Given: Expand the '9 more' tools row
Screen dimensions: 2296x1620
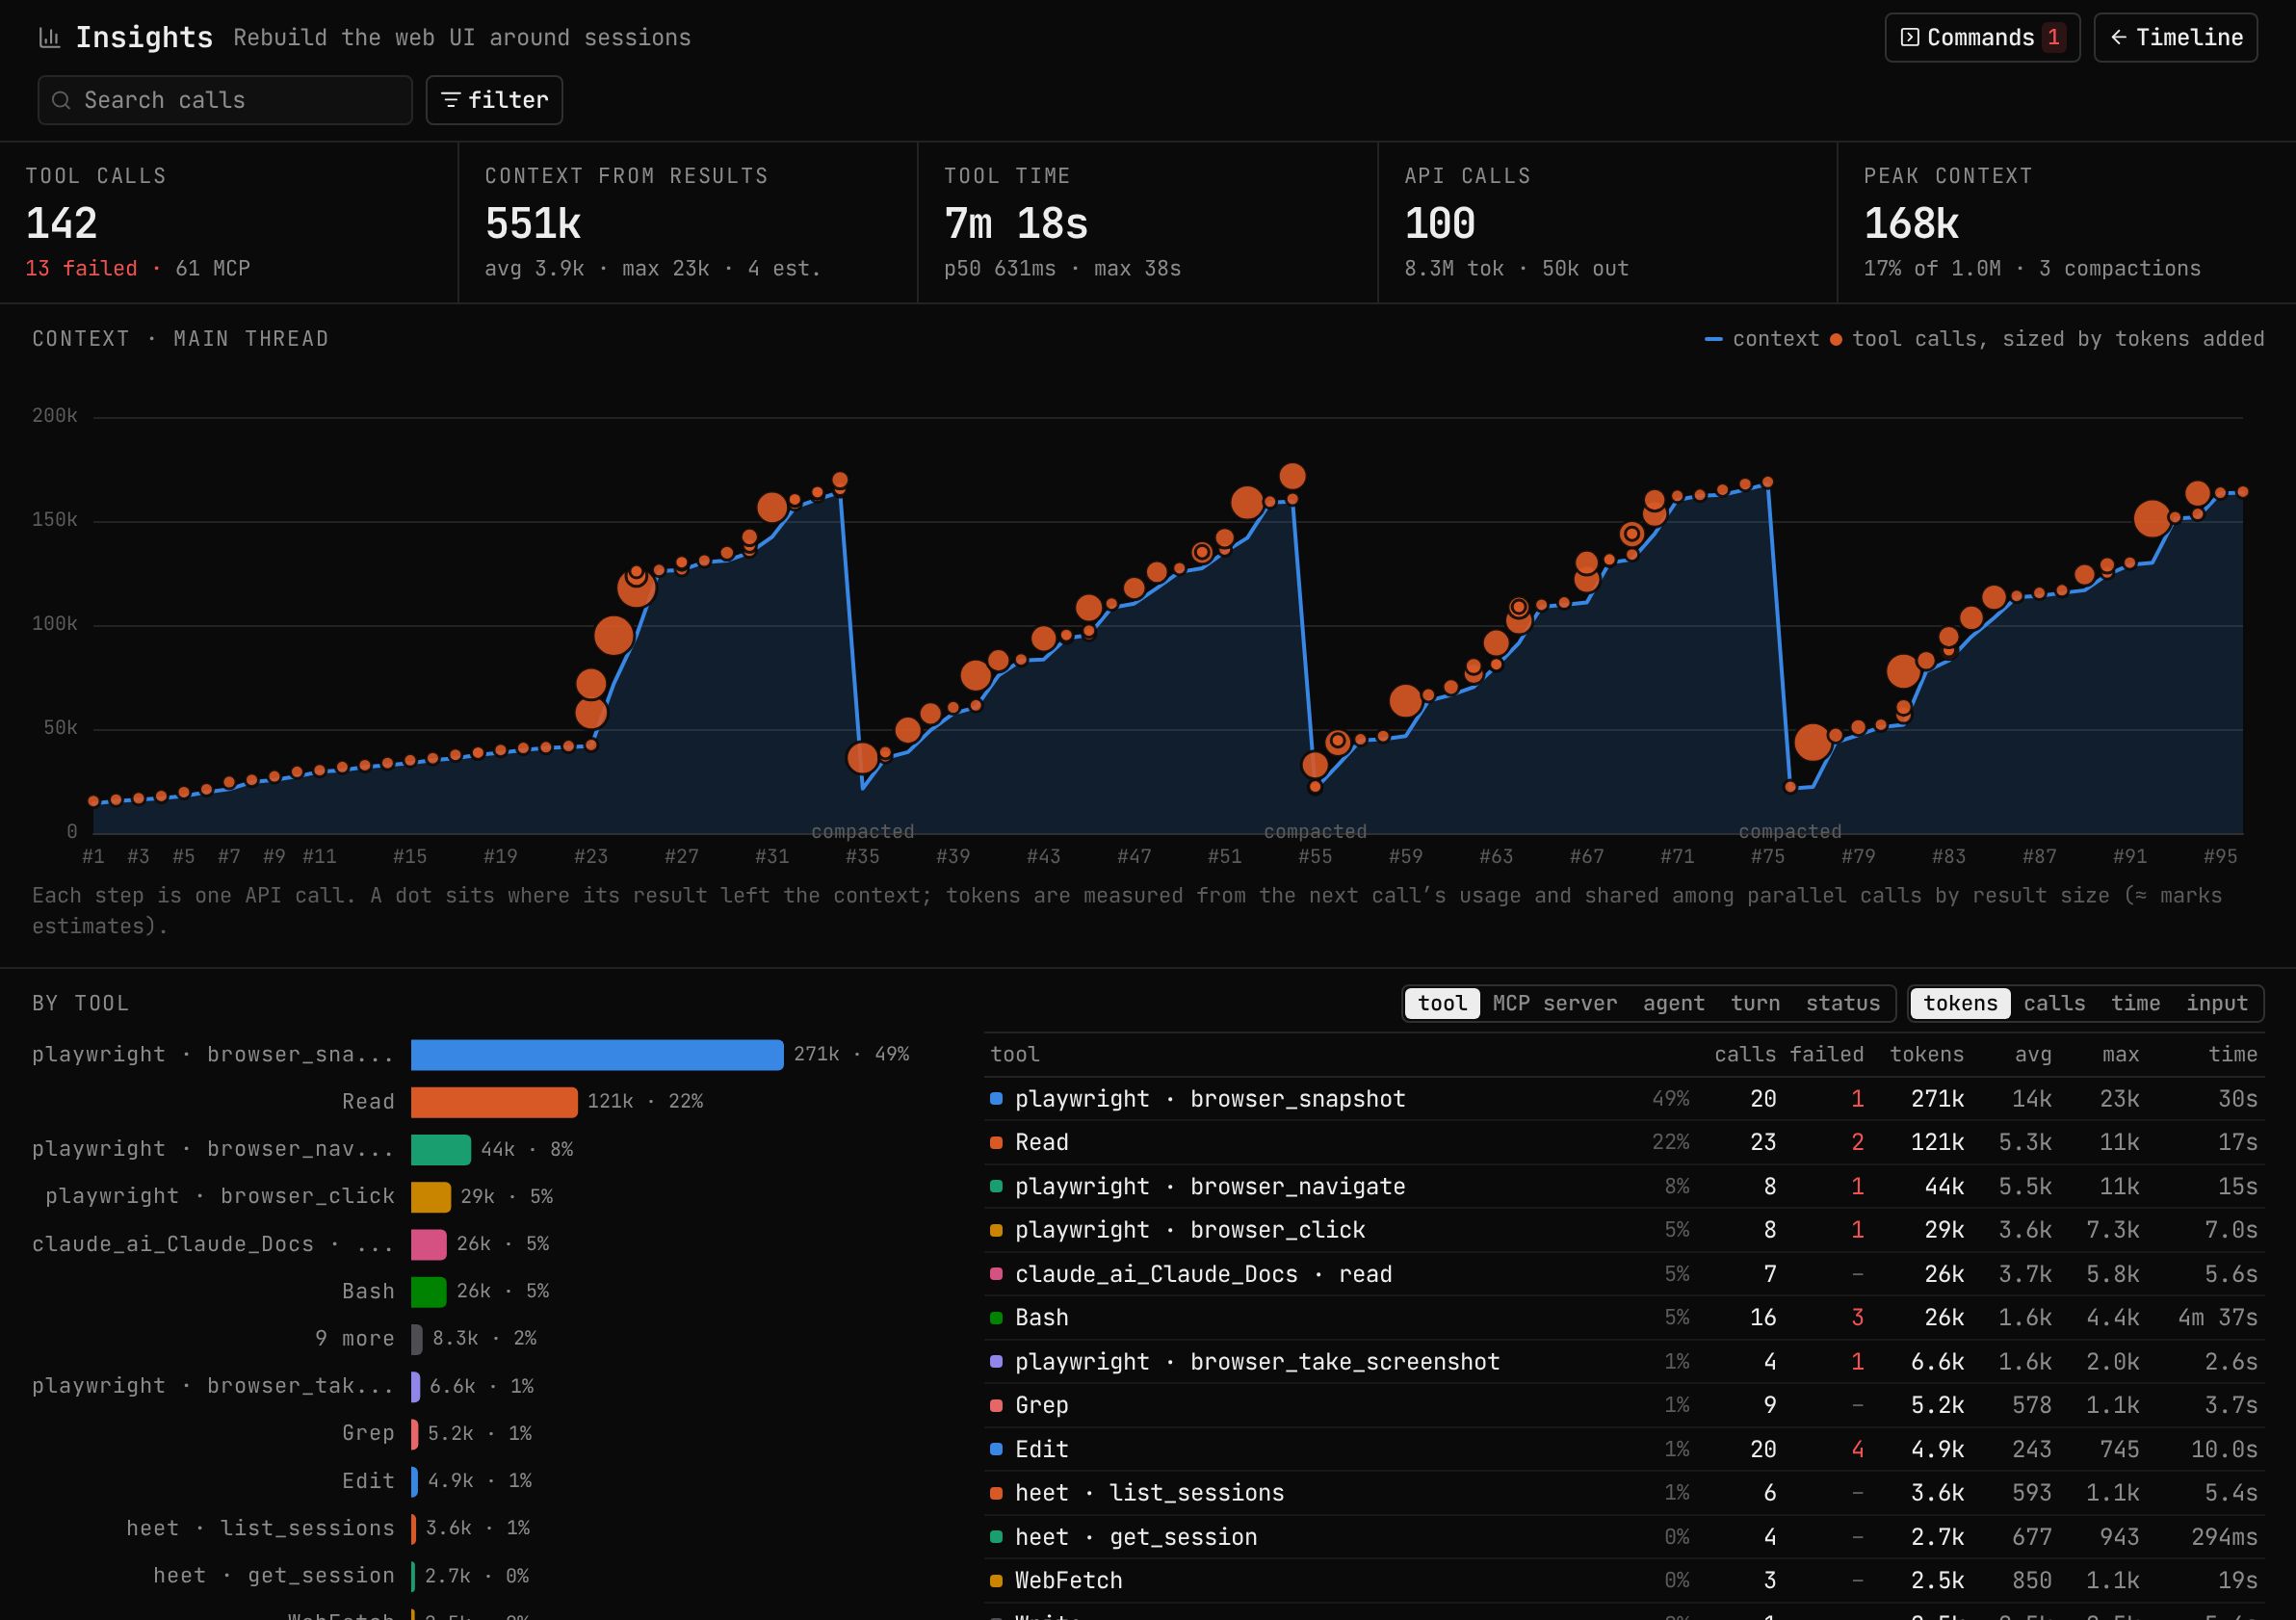Looking at the screenshot, I should click(355, 1338).
